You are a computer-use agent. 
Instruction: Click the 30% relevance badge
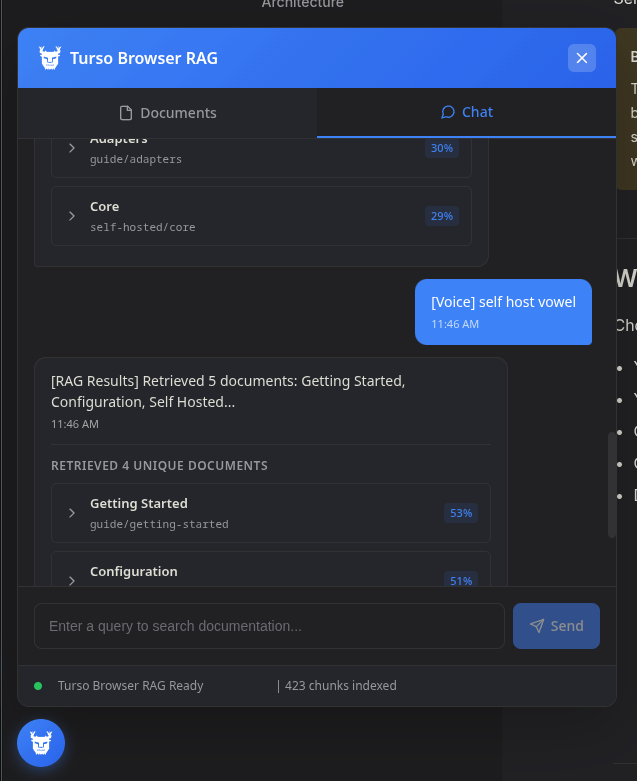(441, 148)
